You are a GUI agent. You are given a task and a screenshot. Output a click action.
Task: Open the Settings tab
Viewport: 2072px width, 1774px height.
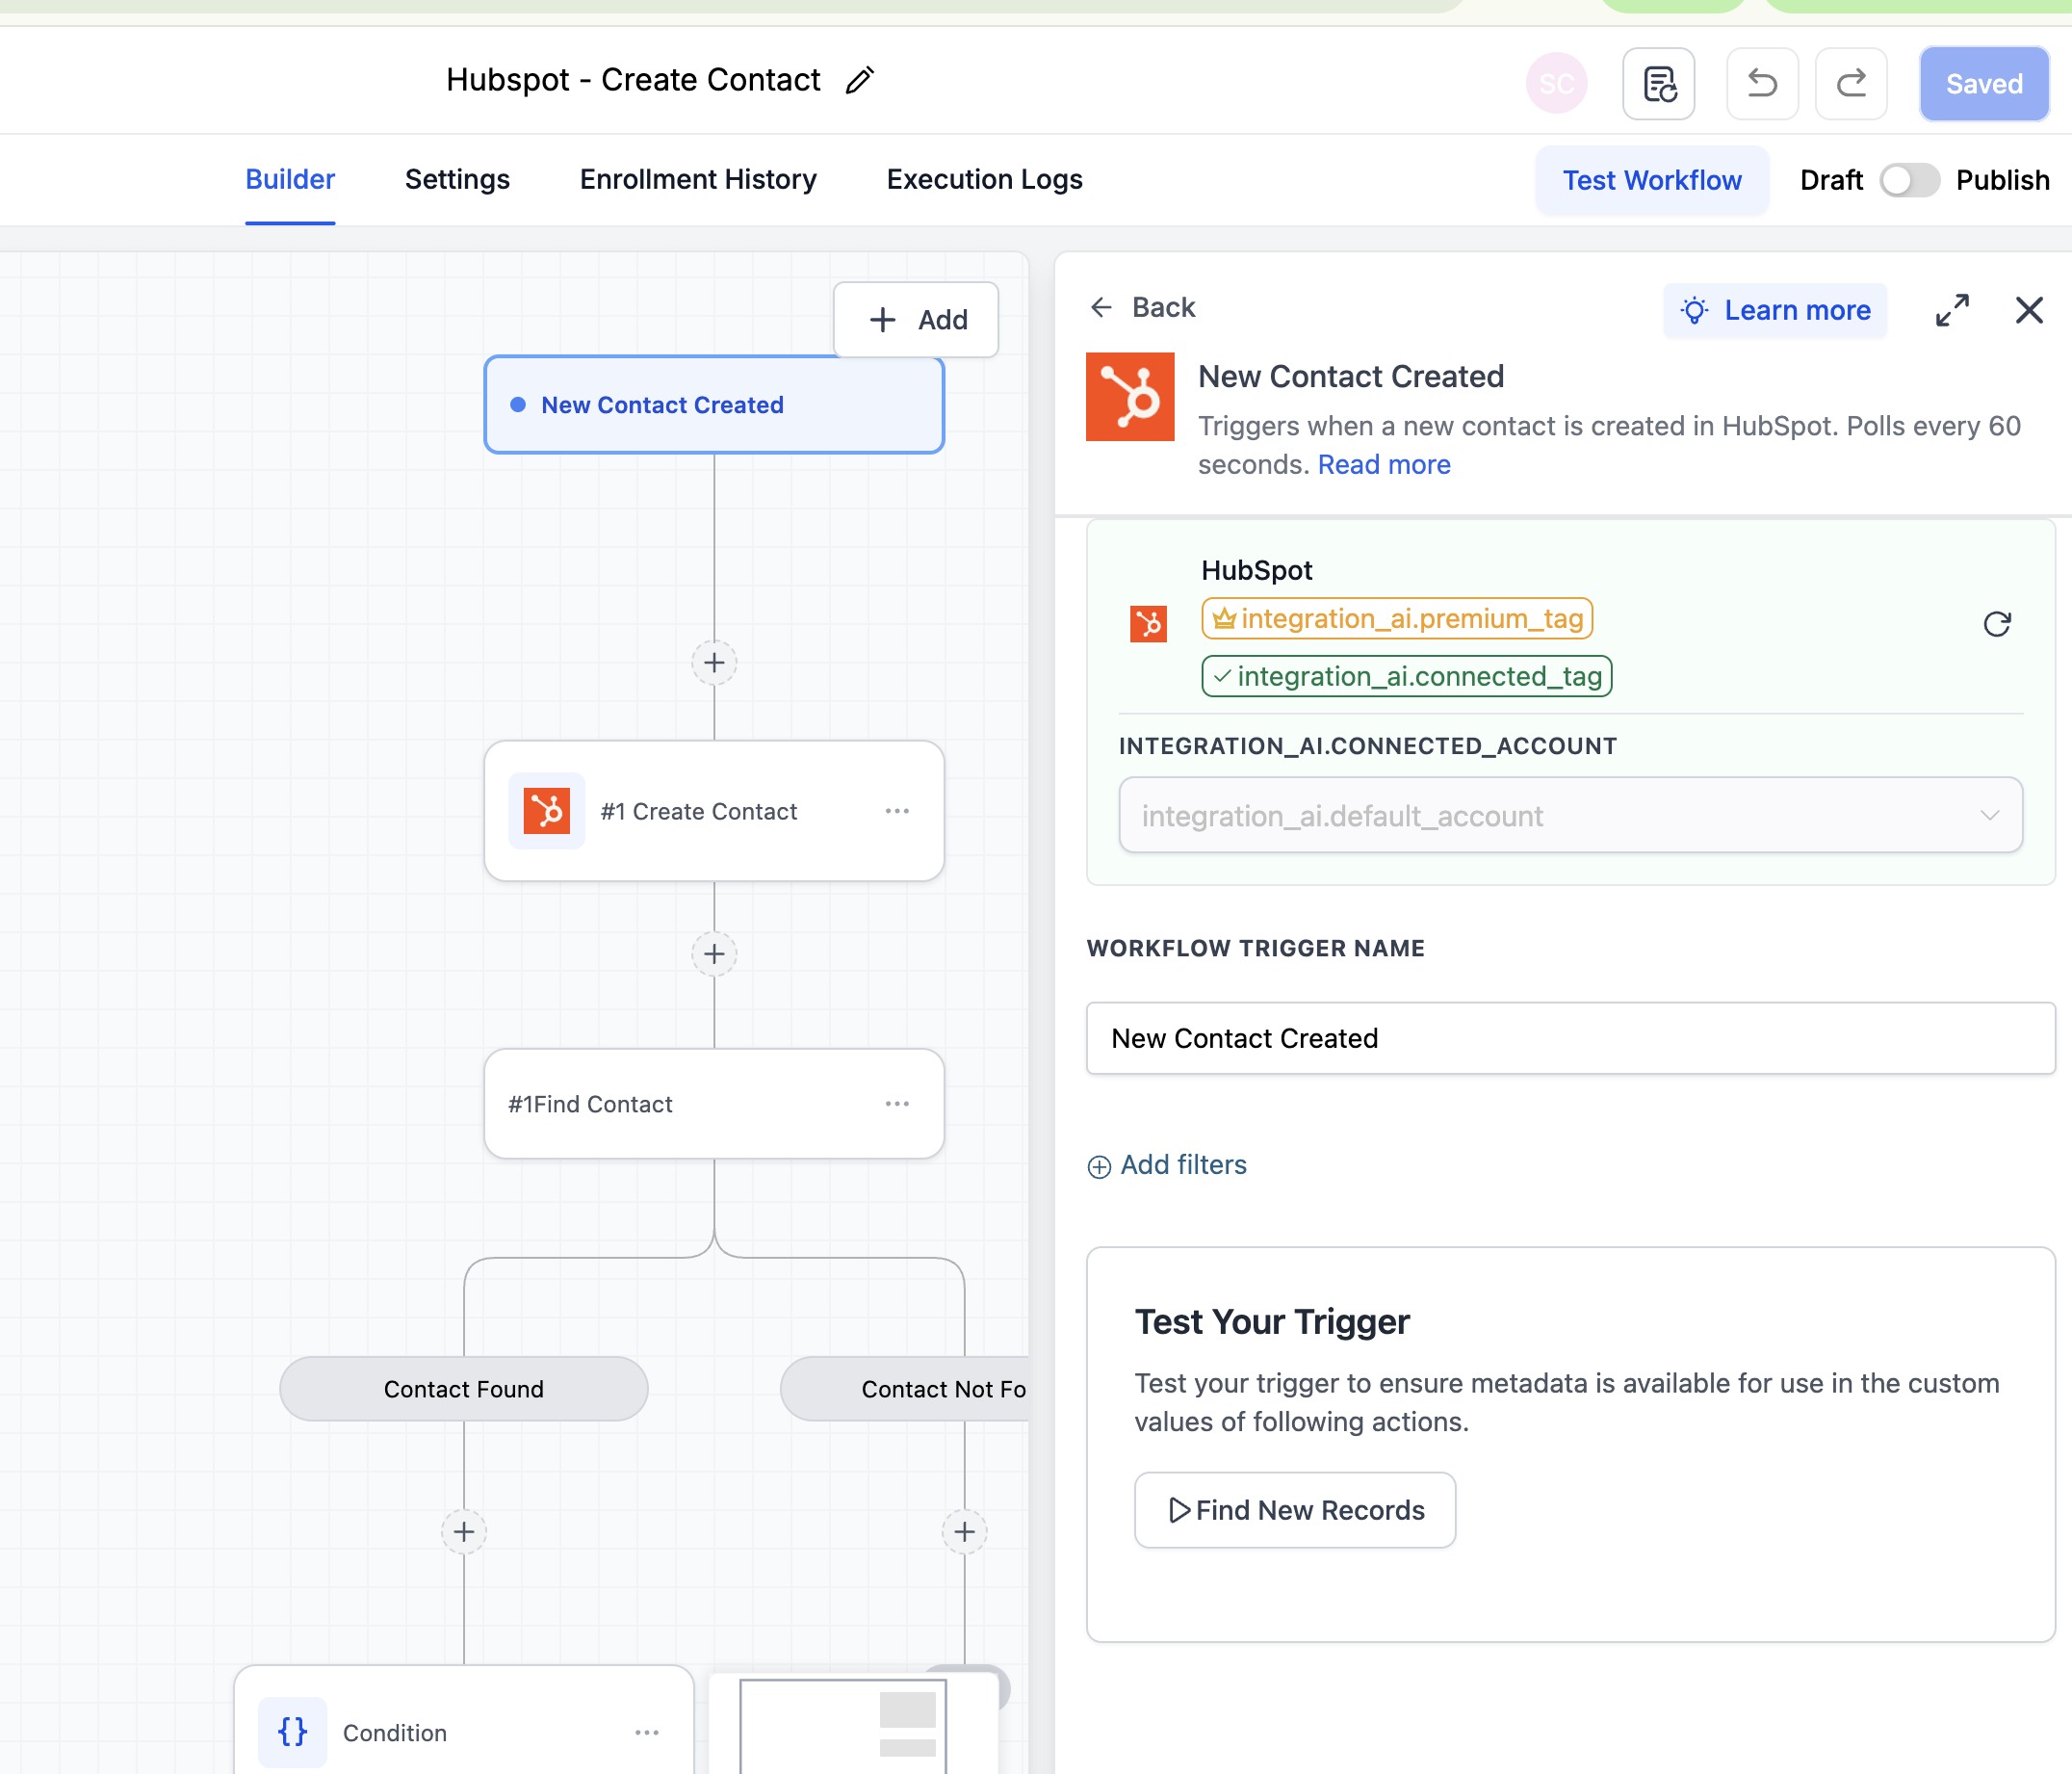click(x=457, y=179)
